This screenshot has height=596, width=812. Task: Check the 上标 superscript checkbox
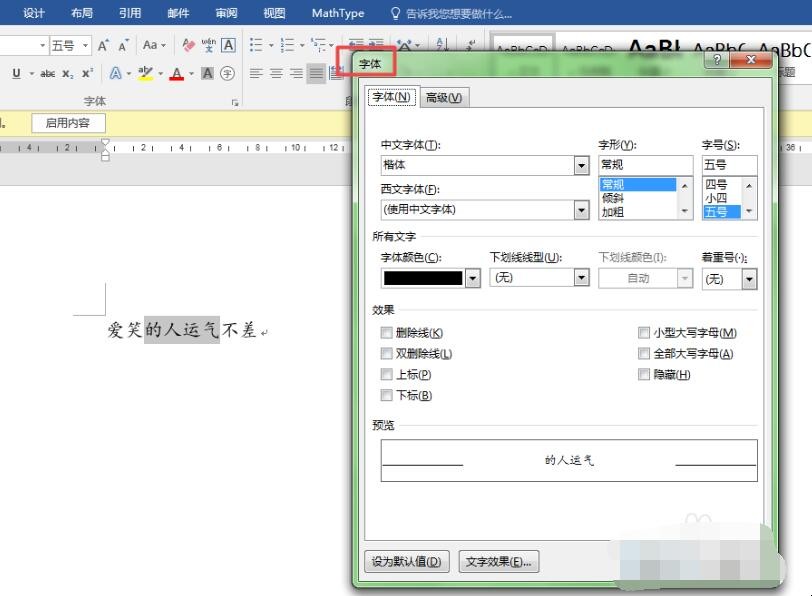[386, 375]
